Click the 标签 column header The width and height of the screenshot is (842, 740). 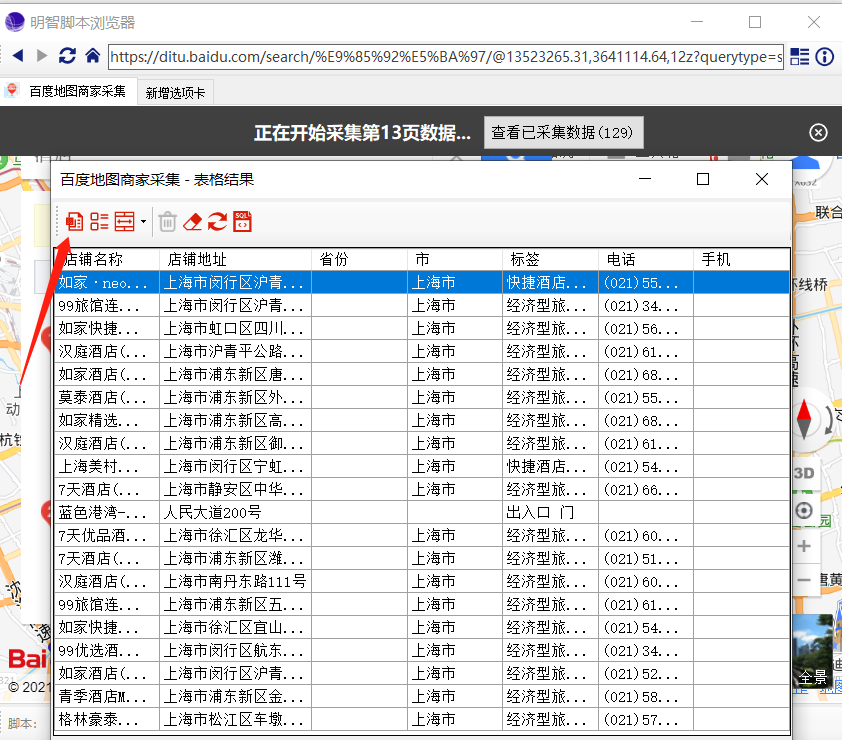point(550,259)
